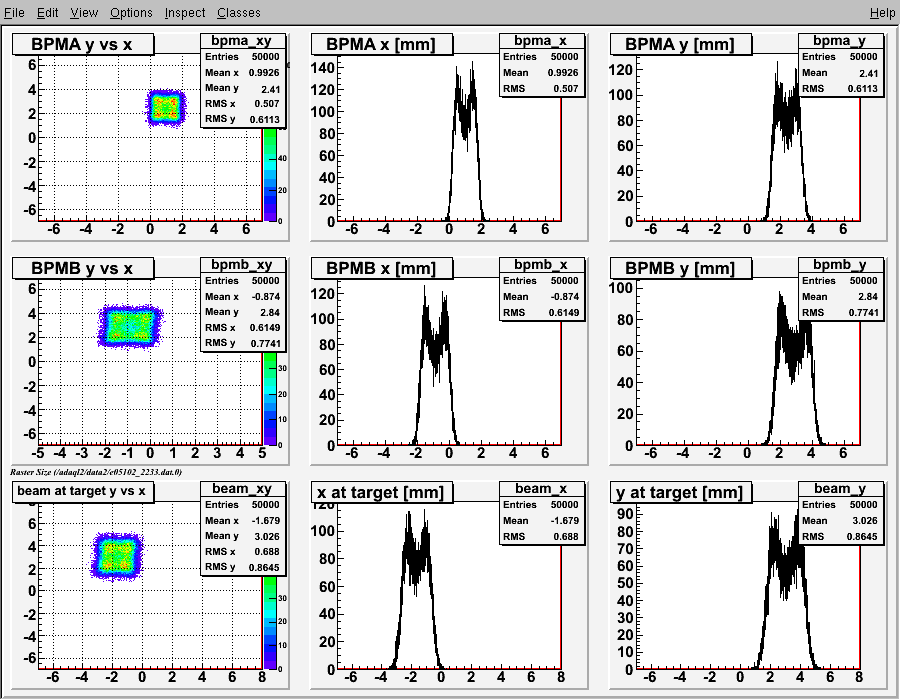Click 'RMS 0.8645' in beam_y stats
The image size is (900, 700).
tap(840, 536)
